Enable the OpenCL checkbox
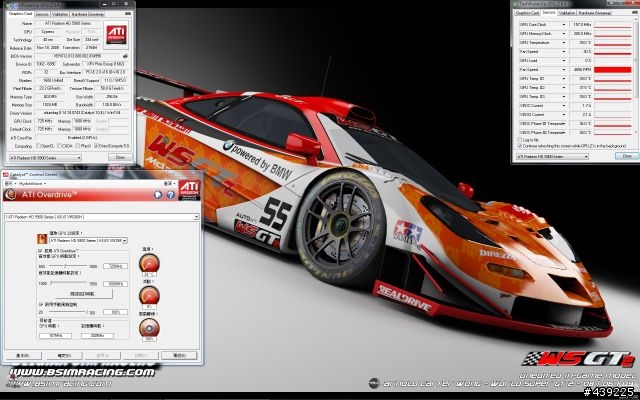 point(38,146)
